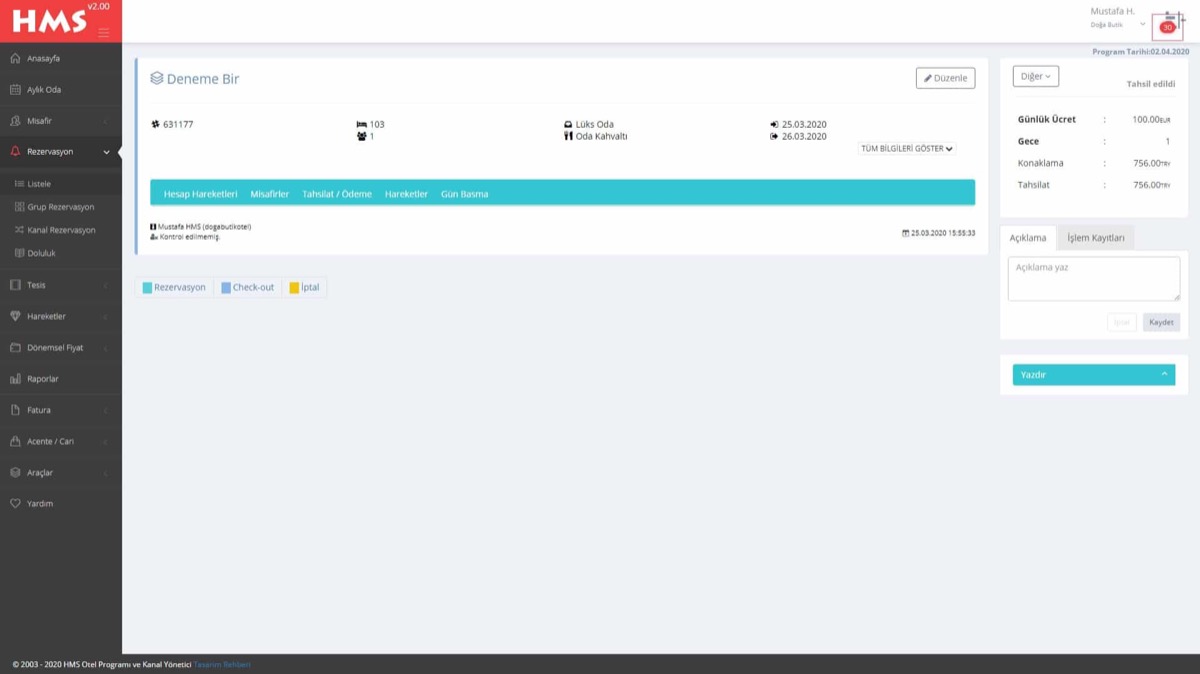Switch to Misafirler tab
The image size is (1200, 674).
pos(270,194)
